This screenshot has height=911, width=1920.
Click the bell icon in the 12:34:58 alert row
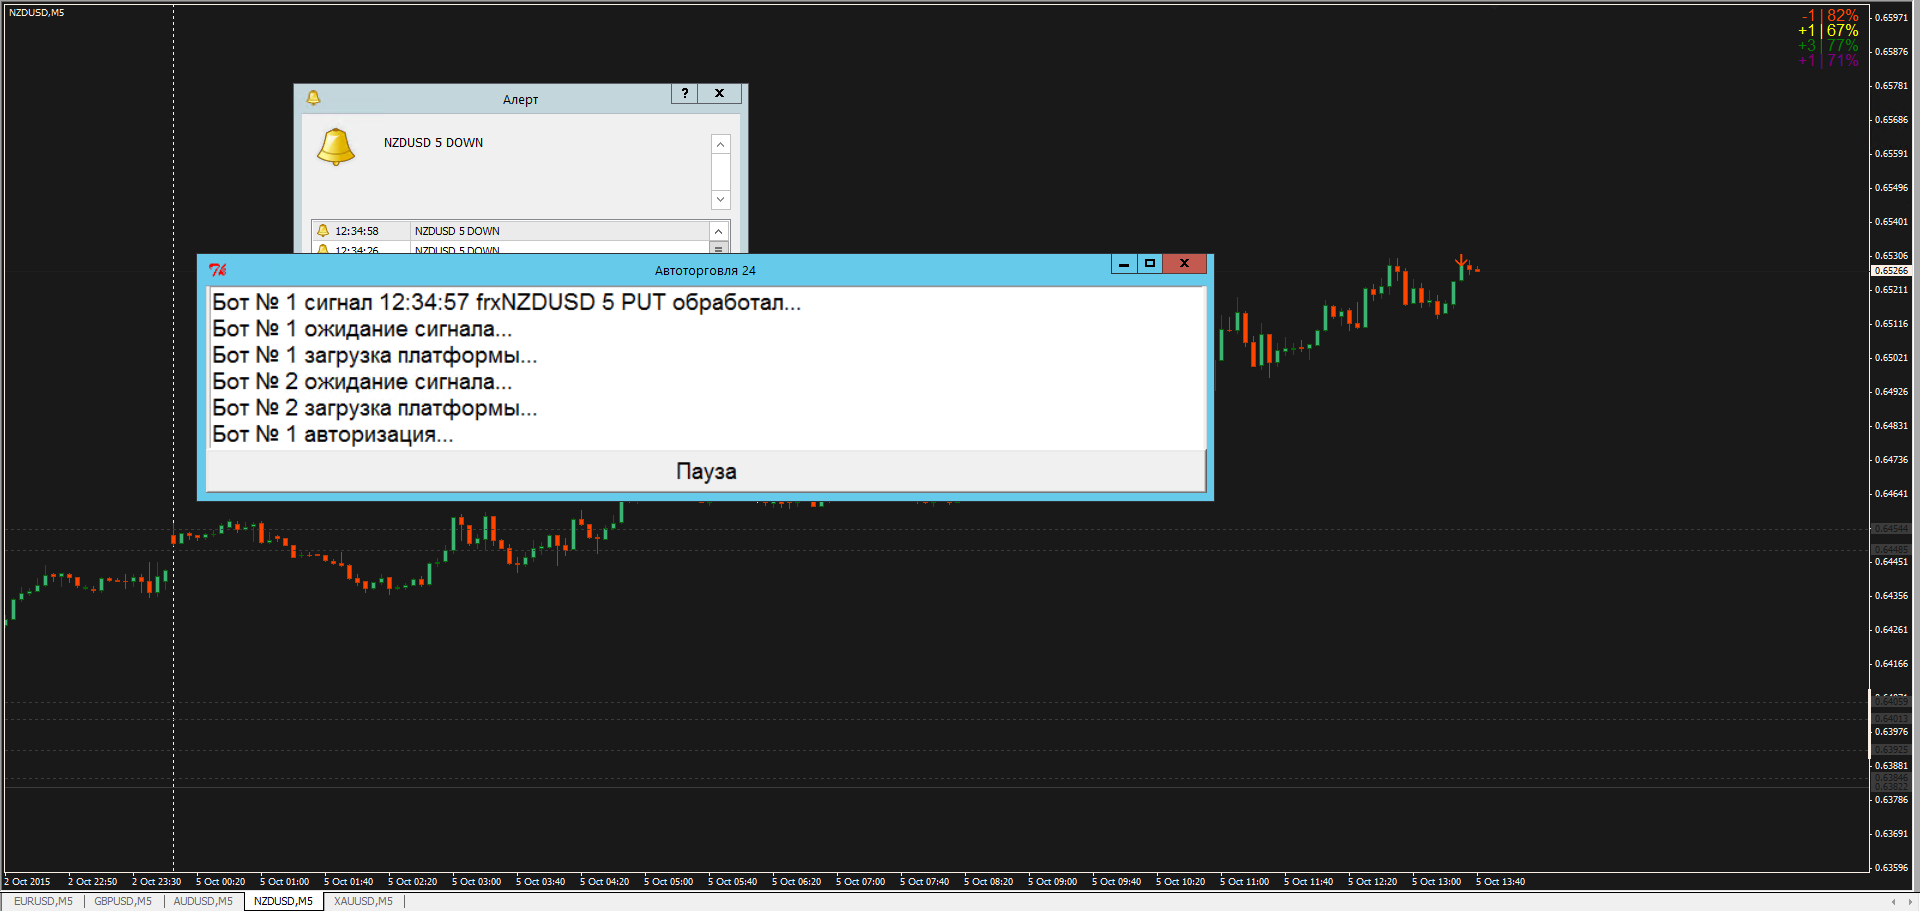point(323,231)
